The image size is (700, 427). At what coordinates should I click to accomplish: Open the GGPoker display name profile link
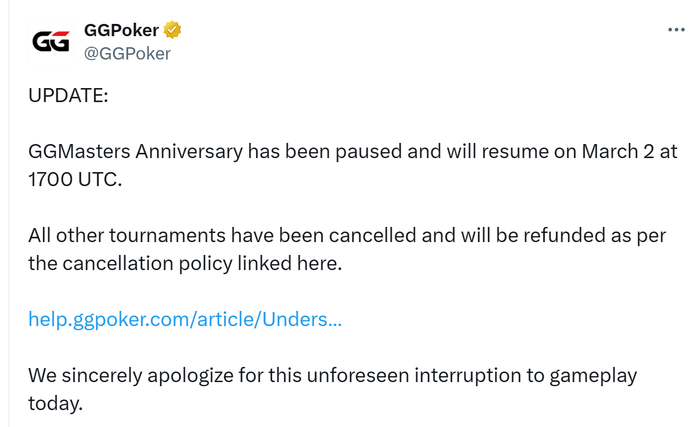click(x=121, y=30)
